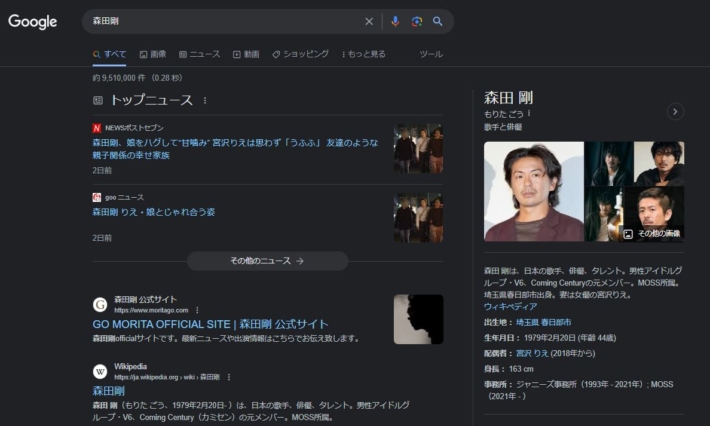Image resolution: width=710 pixels, height=426 pixels.
Task: Click the Wikipedia favicon icon
Action: (x=100, y=372)
